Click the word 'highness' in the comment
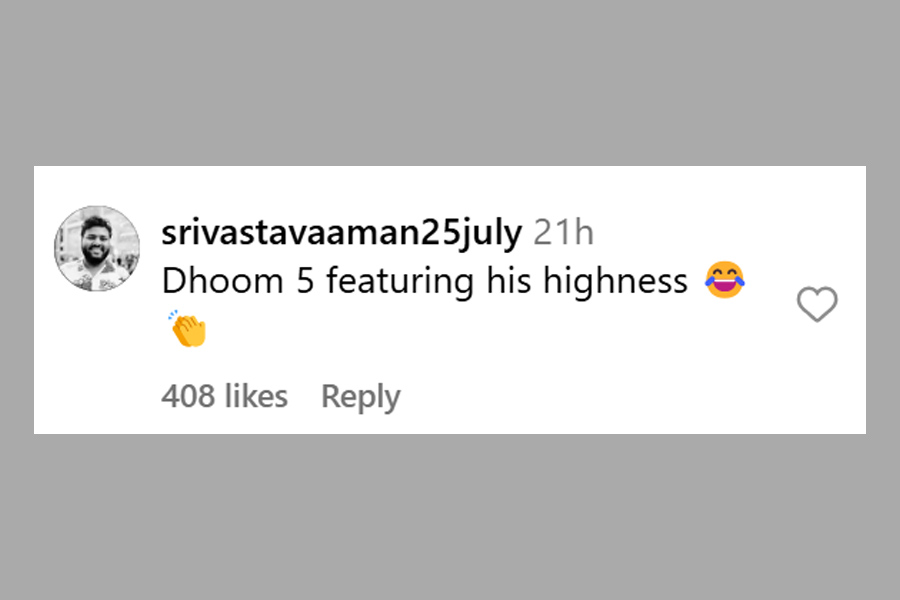 [x=615, y=281]
